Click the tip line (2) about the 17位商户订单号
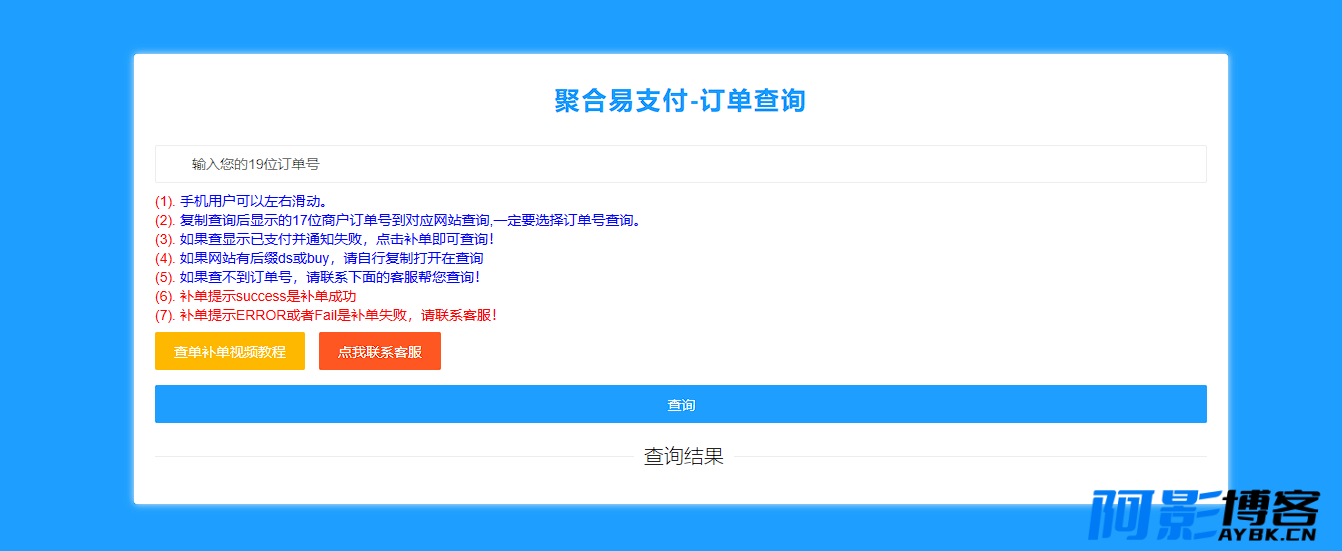Viewport: 1342px width, 551px height. click(x=398, y=220)
